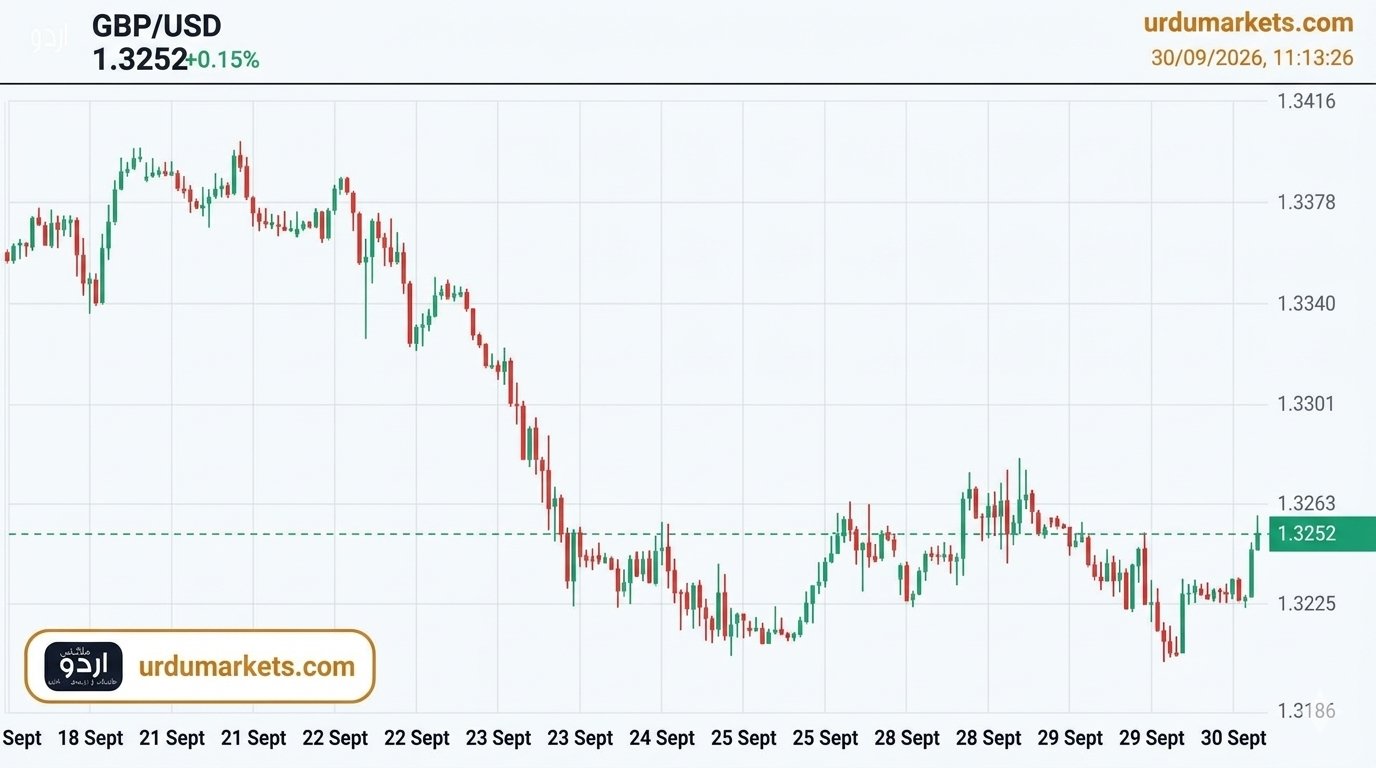
Task: Click the green 1.3252 price tag on axis
Action: point(1322,534)
